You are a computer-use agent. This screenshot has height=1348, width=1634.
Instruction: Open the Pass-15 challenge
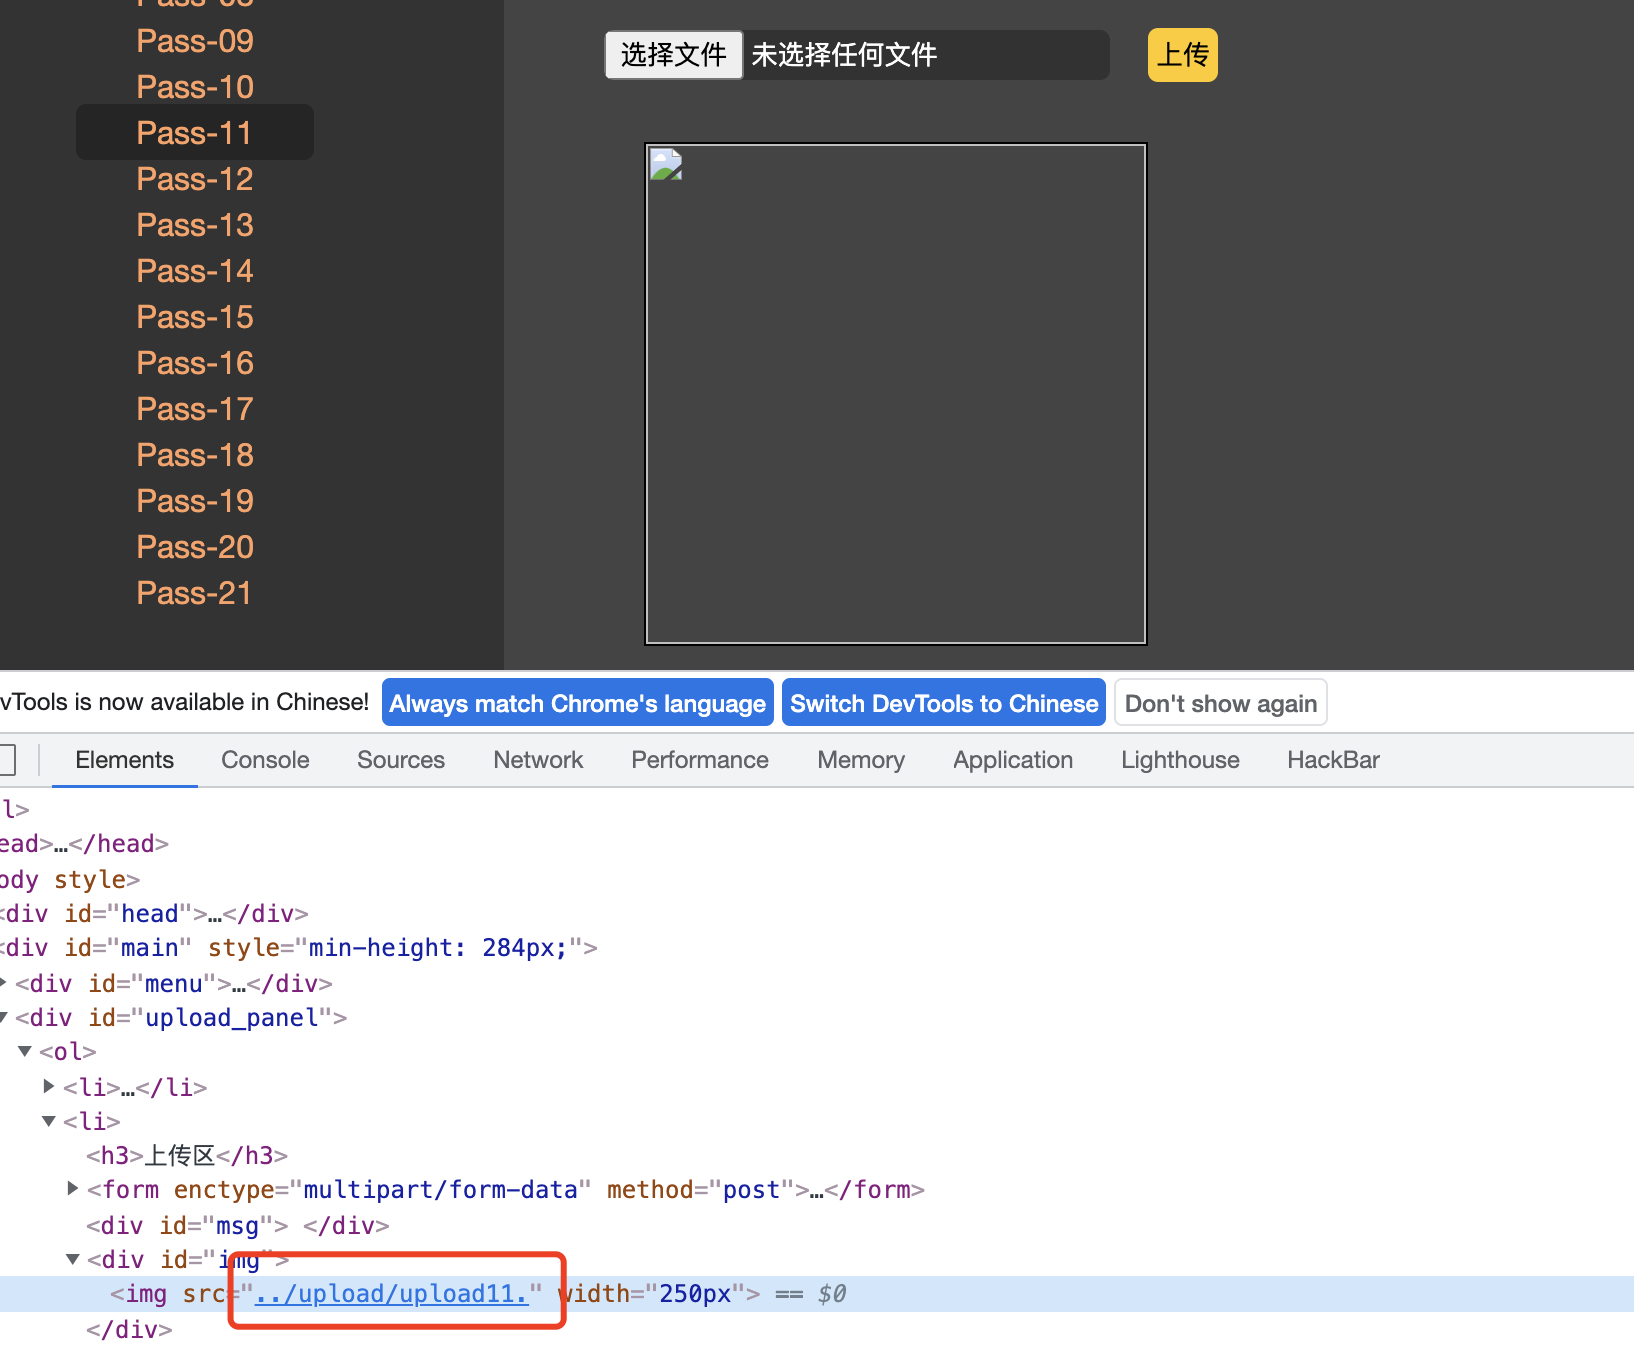point(195,317)
